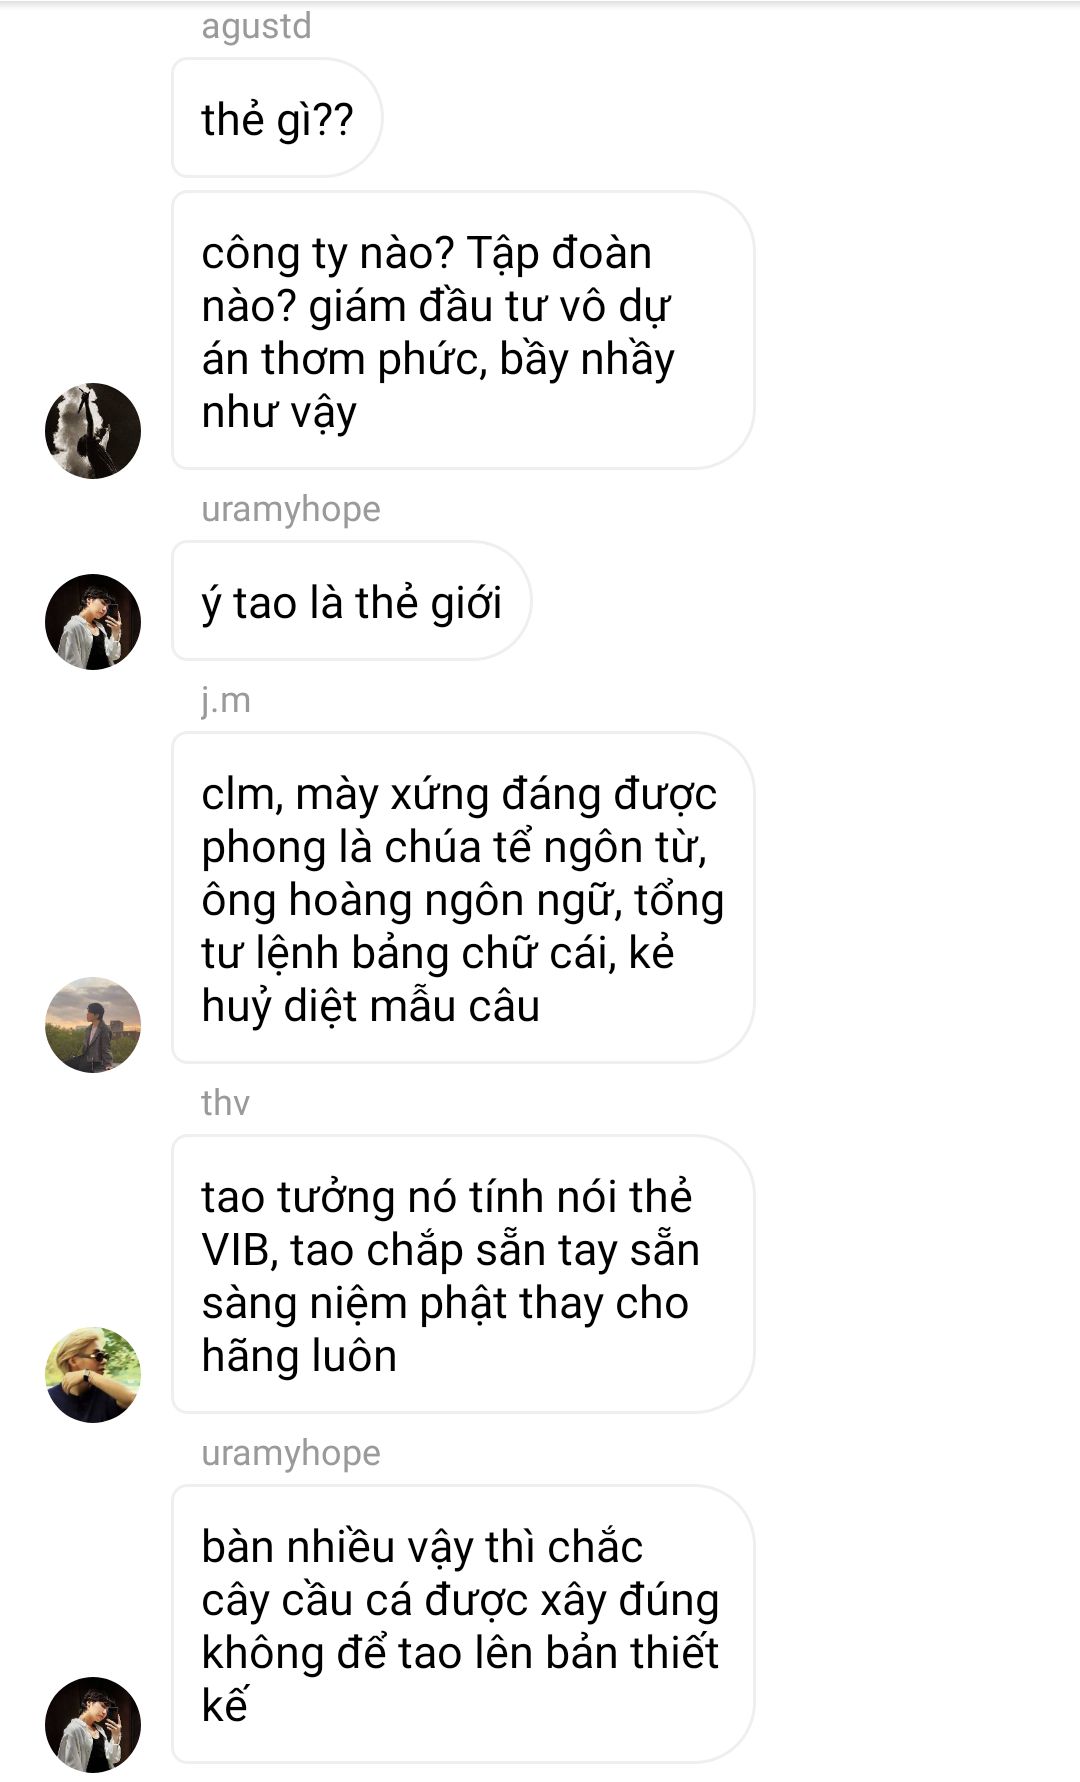Tap 'kế' on the last message line
The width and height of the screenshot is (1080, 1782).
pos(223,1705)
